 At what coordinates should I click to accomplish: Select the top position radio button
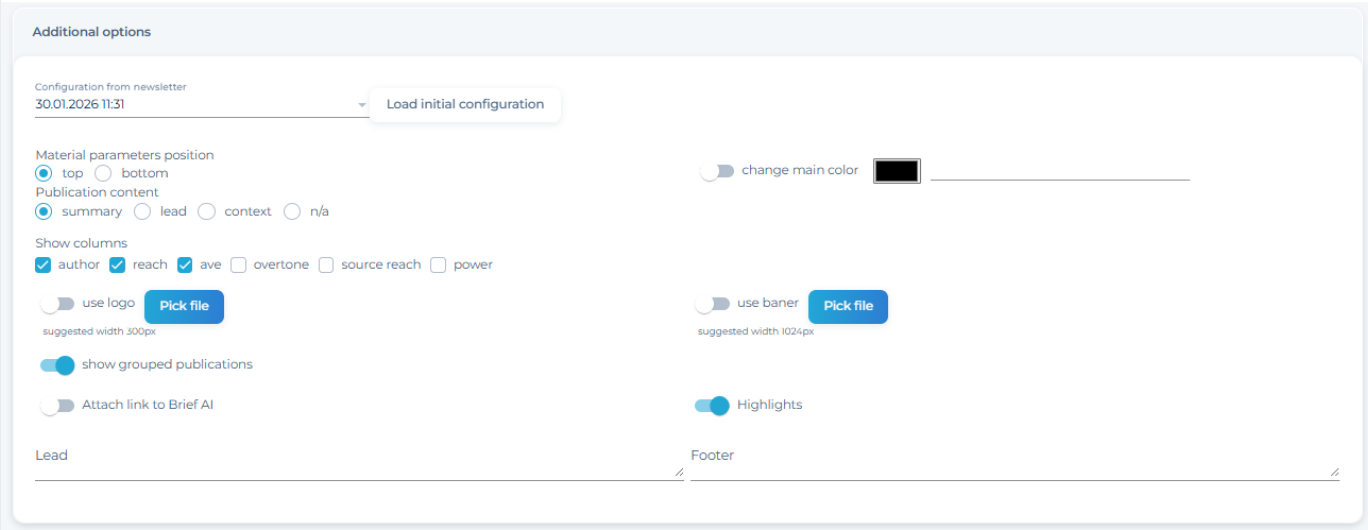43,173
